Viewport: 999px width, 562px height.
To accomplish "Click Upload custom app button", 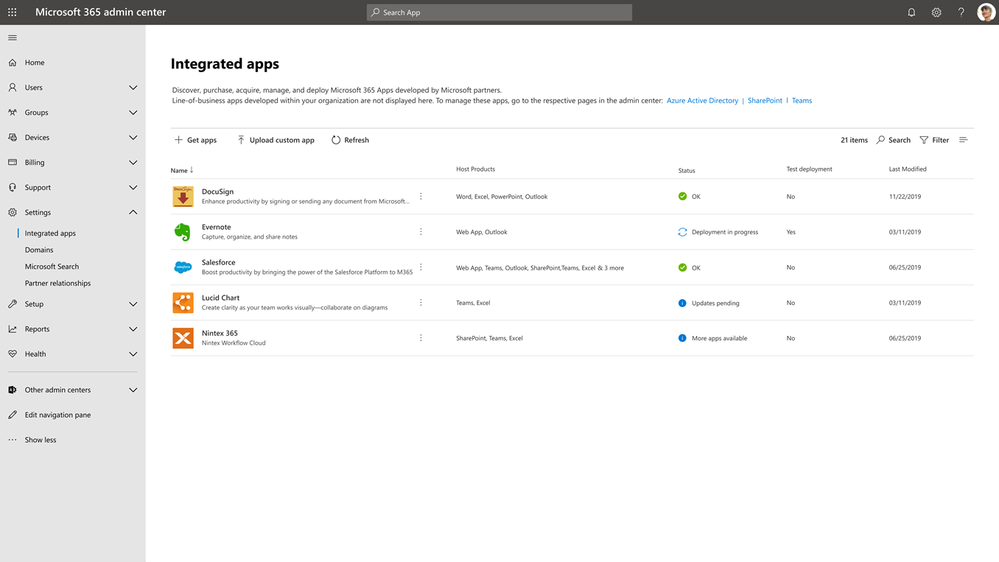I will [276, 140].
